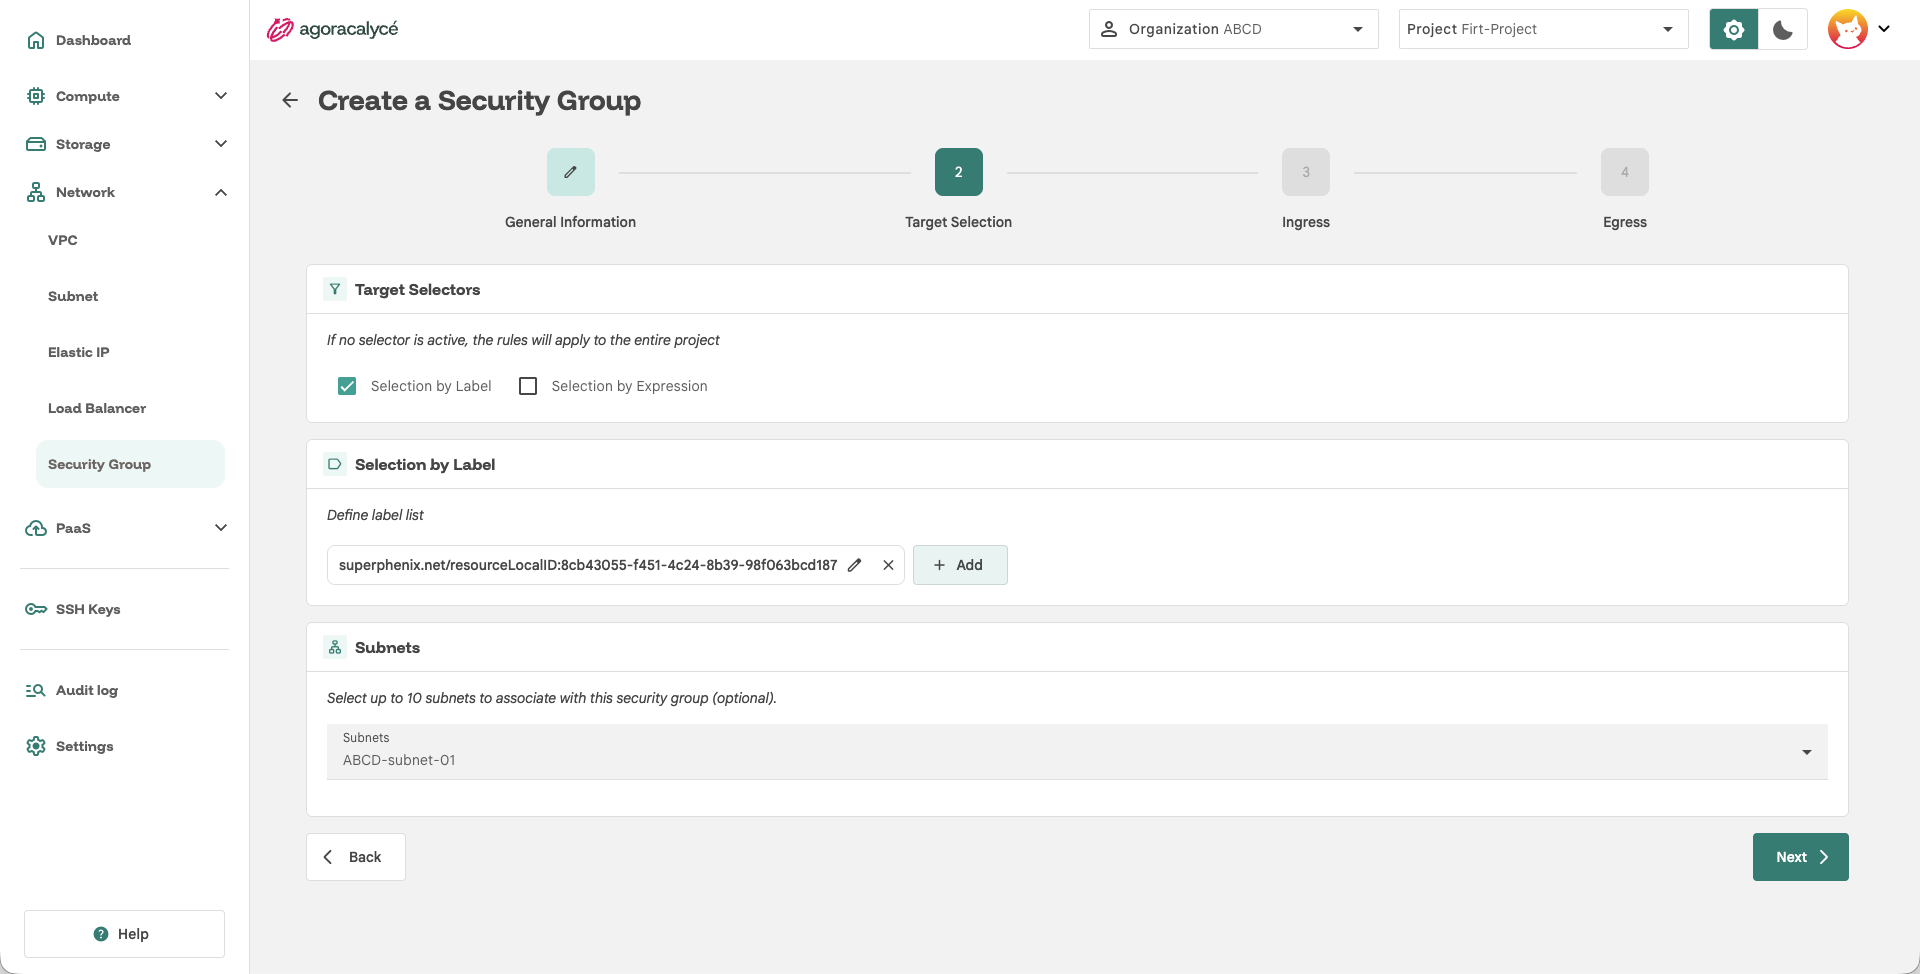
Task: Collapse the Network menu chevron
Action: (x=221, y=192)
